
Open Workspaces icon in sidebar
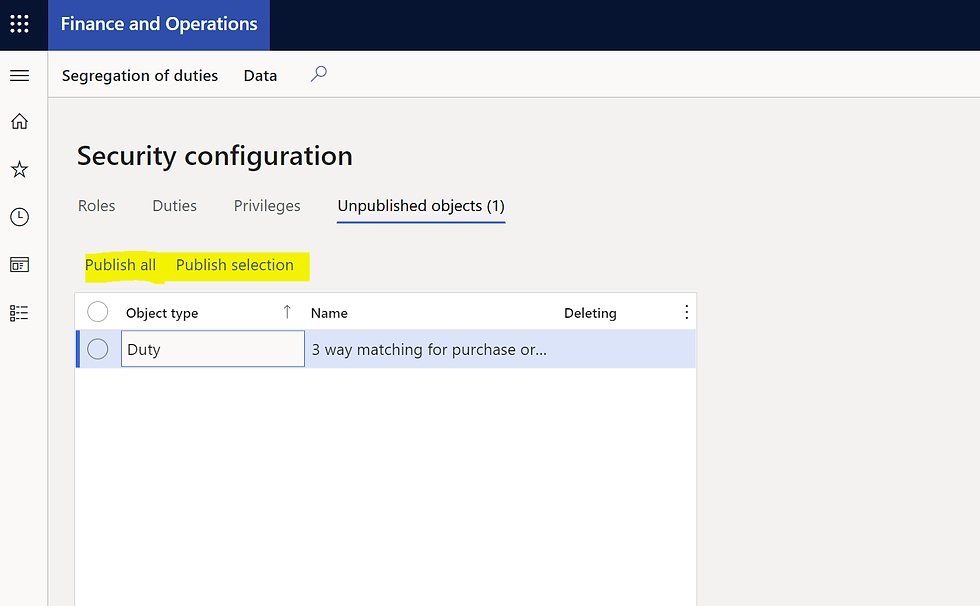19,265
